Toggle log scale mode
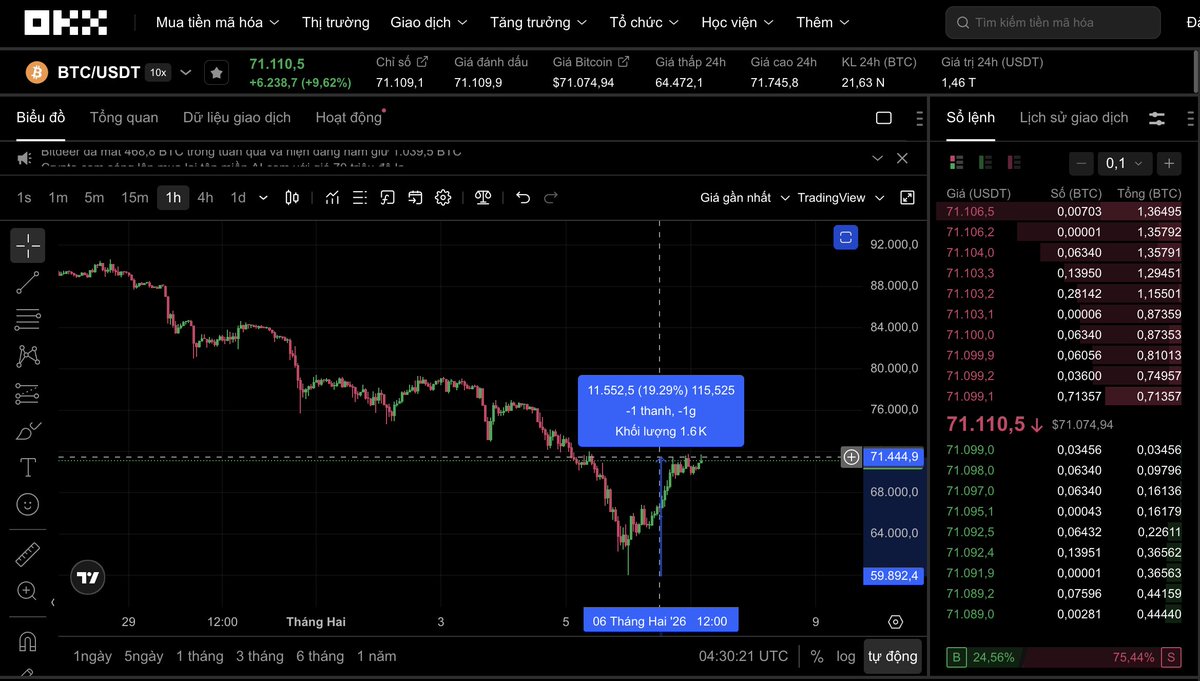The width and height of the screenshot is (1200, 681). (x=846, y=656)
